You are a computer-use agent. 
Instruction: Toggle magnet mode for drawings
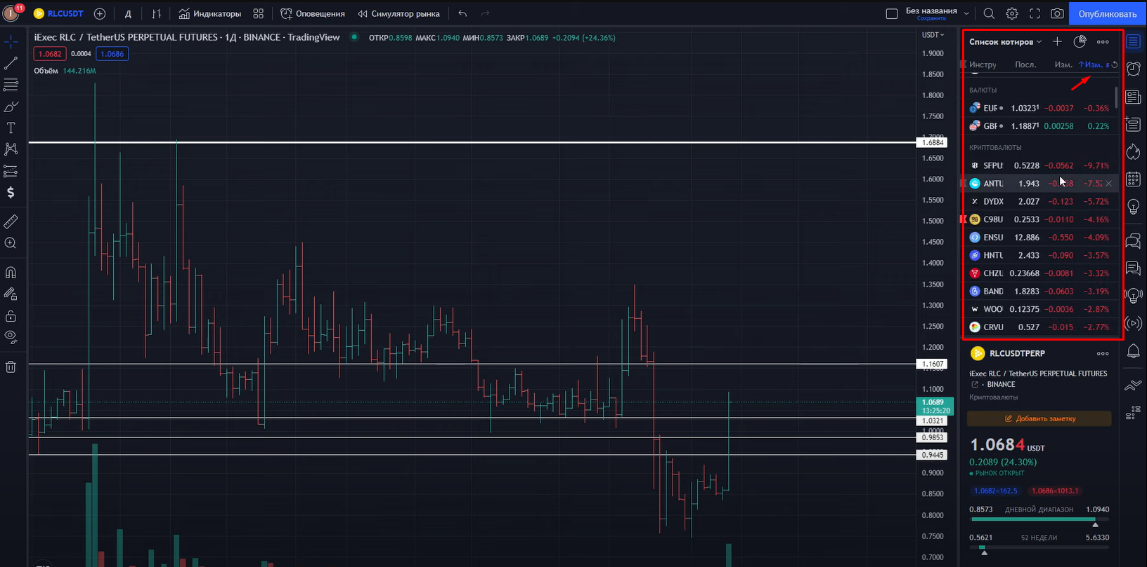[11, 272]
